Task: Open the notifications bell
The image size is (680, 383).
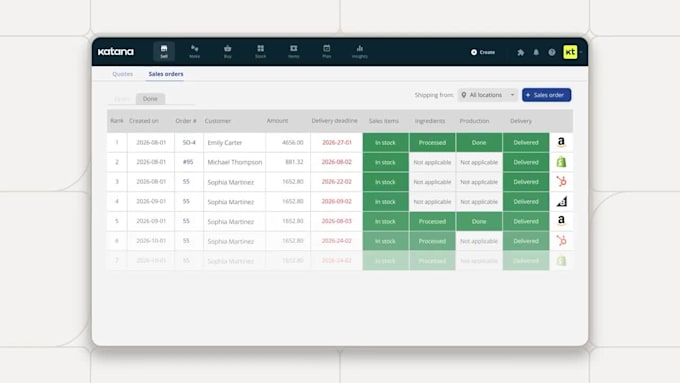Action: pyautogui.click(x=536, y=52)
